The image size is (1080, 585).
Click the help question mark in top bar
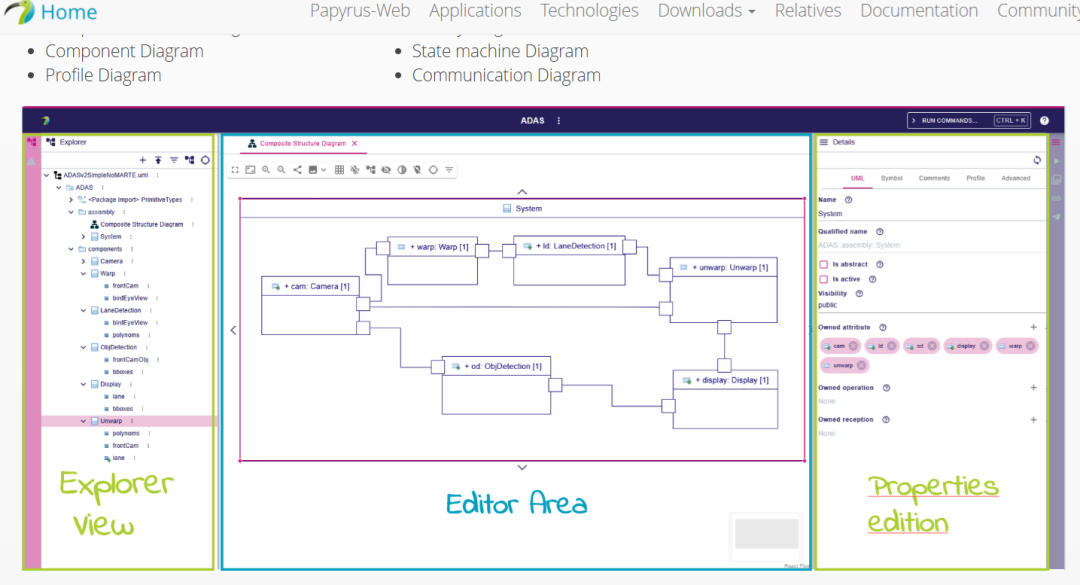[1044, 121]
